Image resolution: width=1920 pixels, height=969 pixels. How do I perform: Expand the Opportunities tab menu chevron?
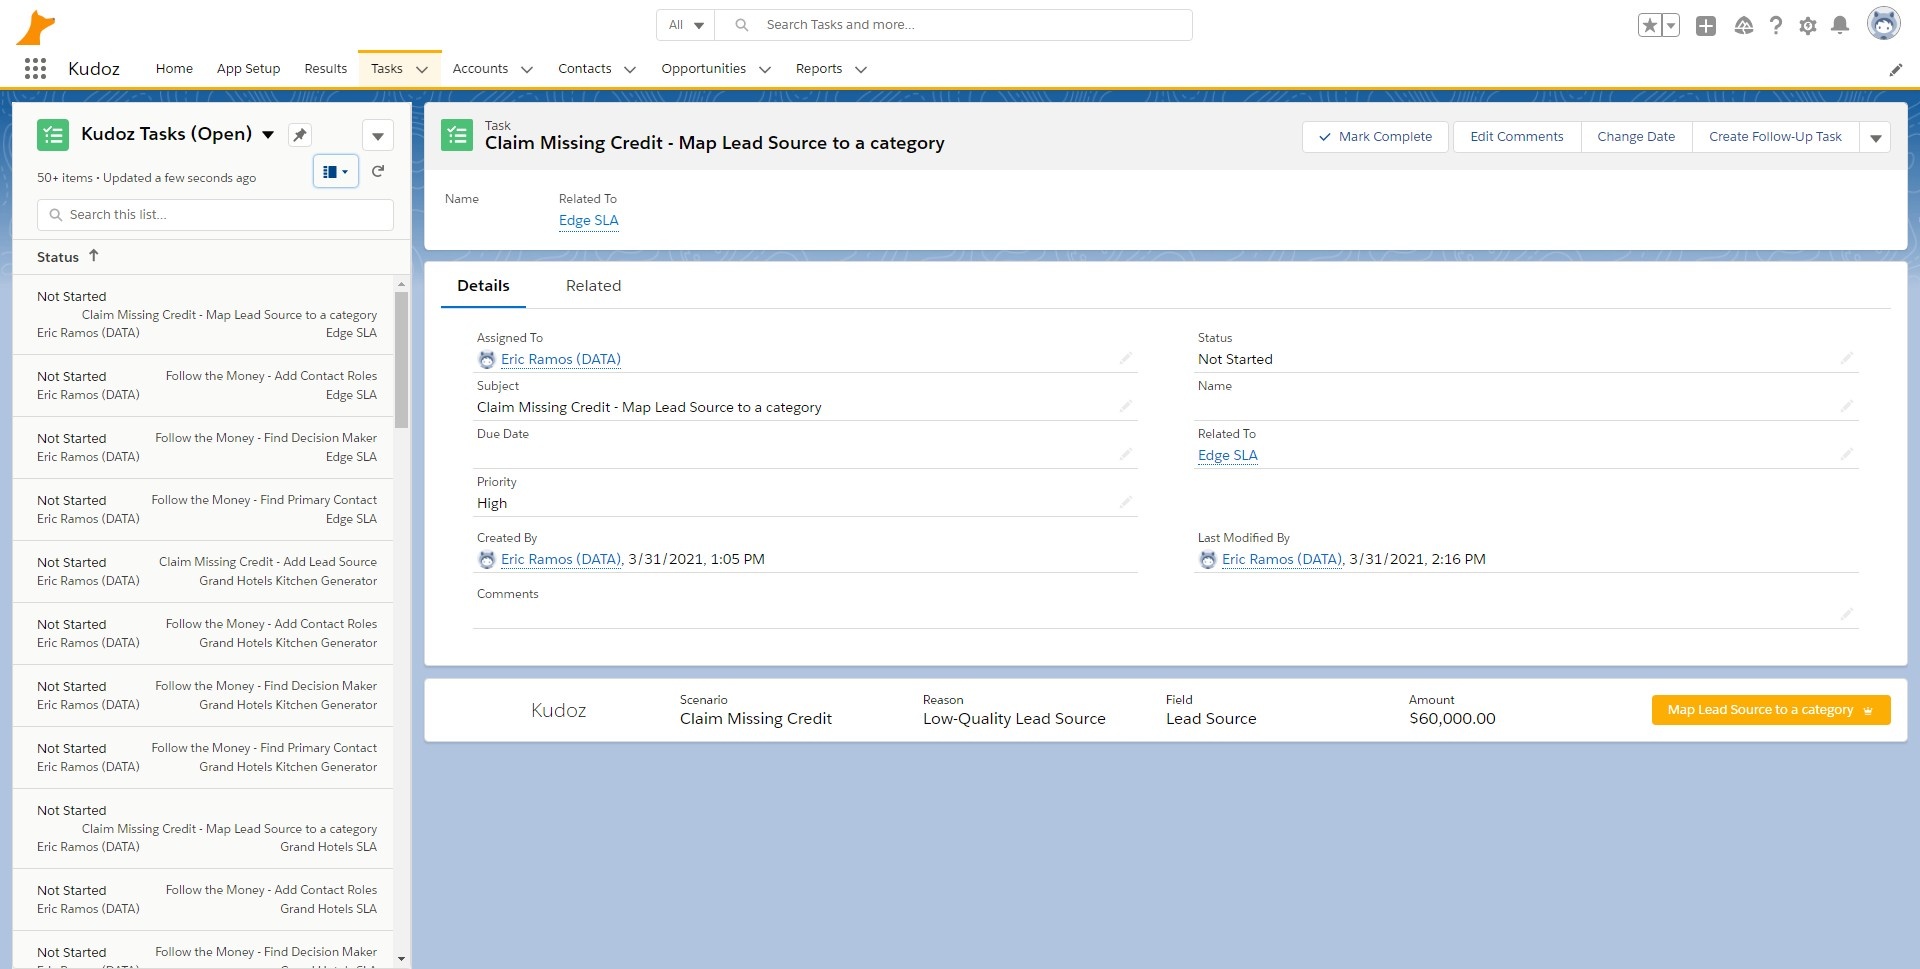click(x=765, y=70)
